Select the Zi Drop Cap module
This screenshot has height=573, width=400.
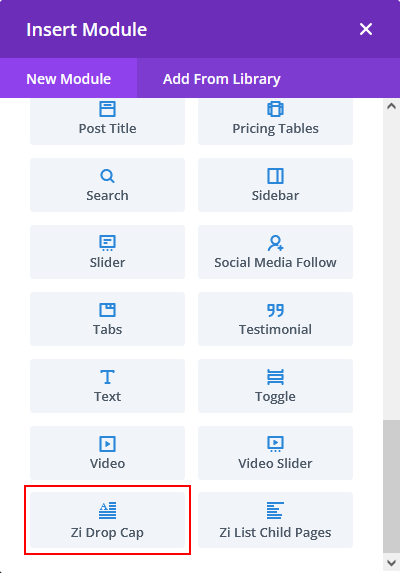pyautogui.click(x=107, y=520)
